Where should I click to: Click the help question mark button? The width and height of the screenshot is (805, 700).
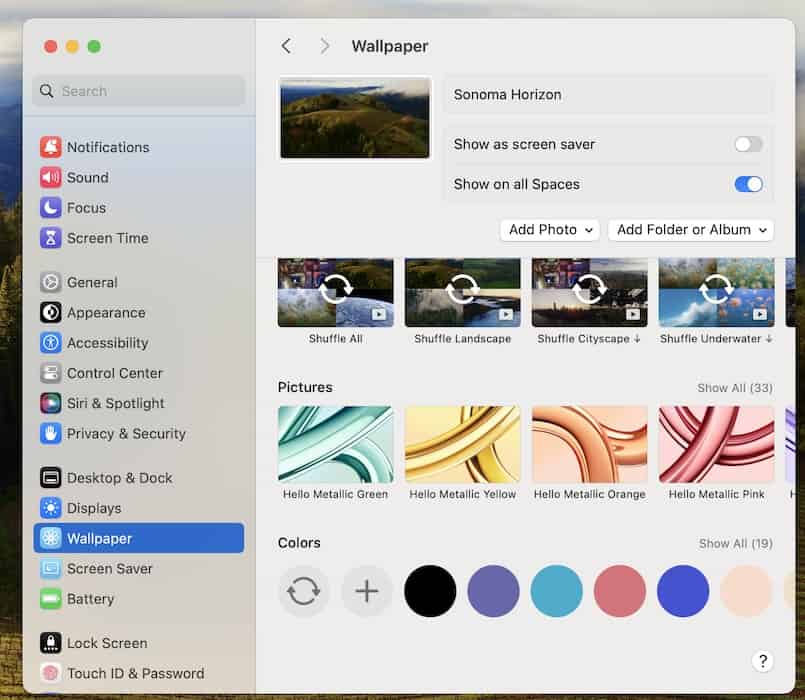(x=762, y=661)
